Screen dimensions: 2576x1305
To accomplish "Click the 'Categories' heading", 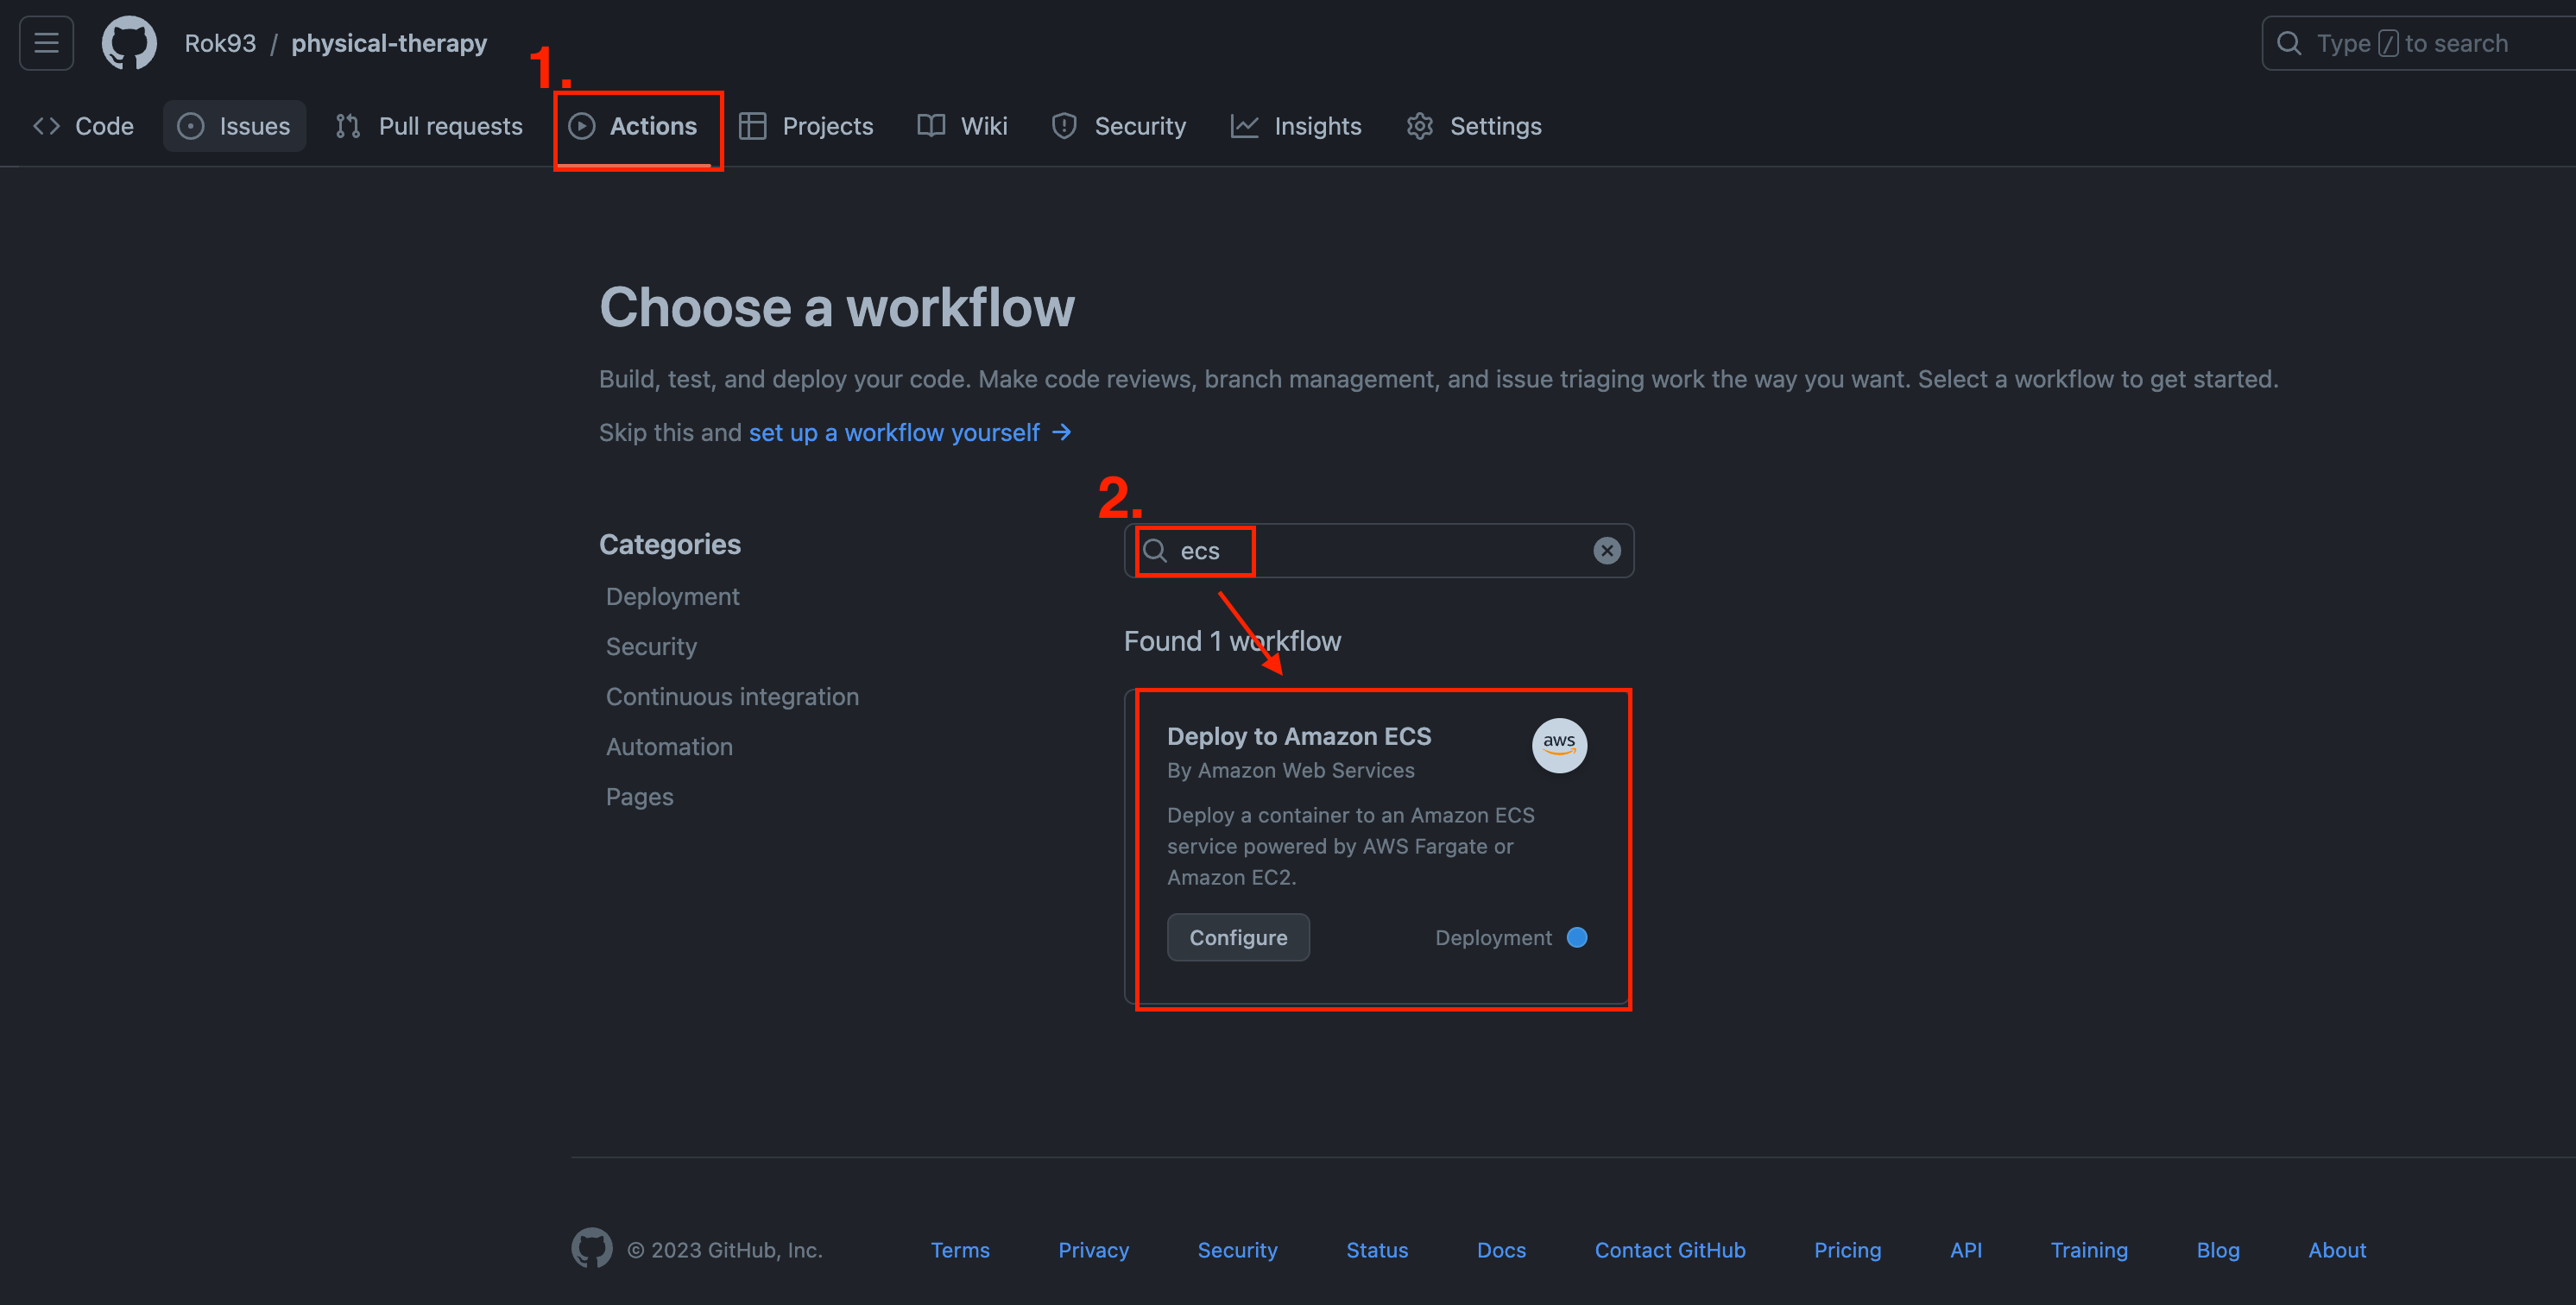I will [x=670, y=543].
